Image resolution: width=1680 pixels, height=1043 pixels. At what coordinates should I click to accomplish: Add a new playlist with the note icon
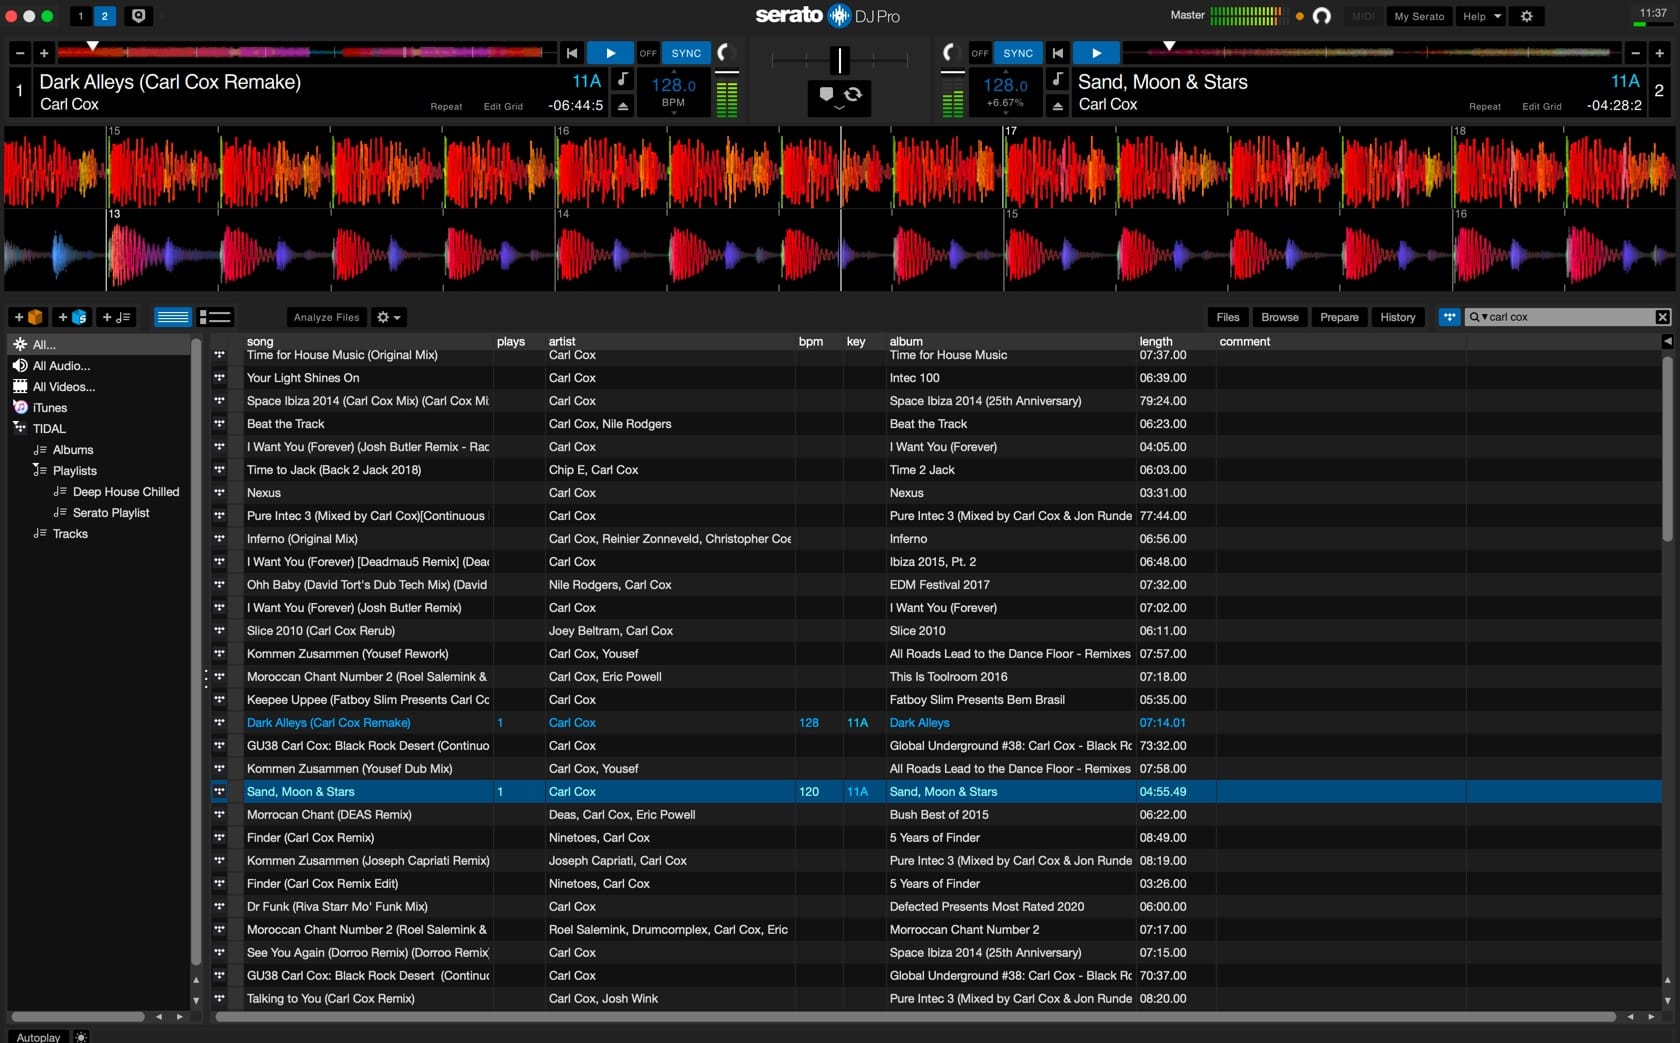tap(116, 317)
